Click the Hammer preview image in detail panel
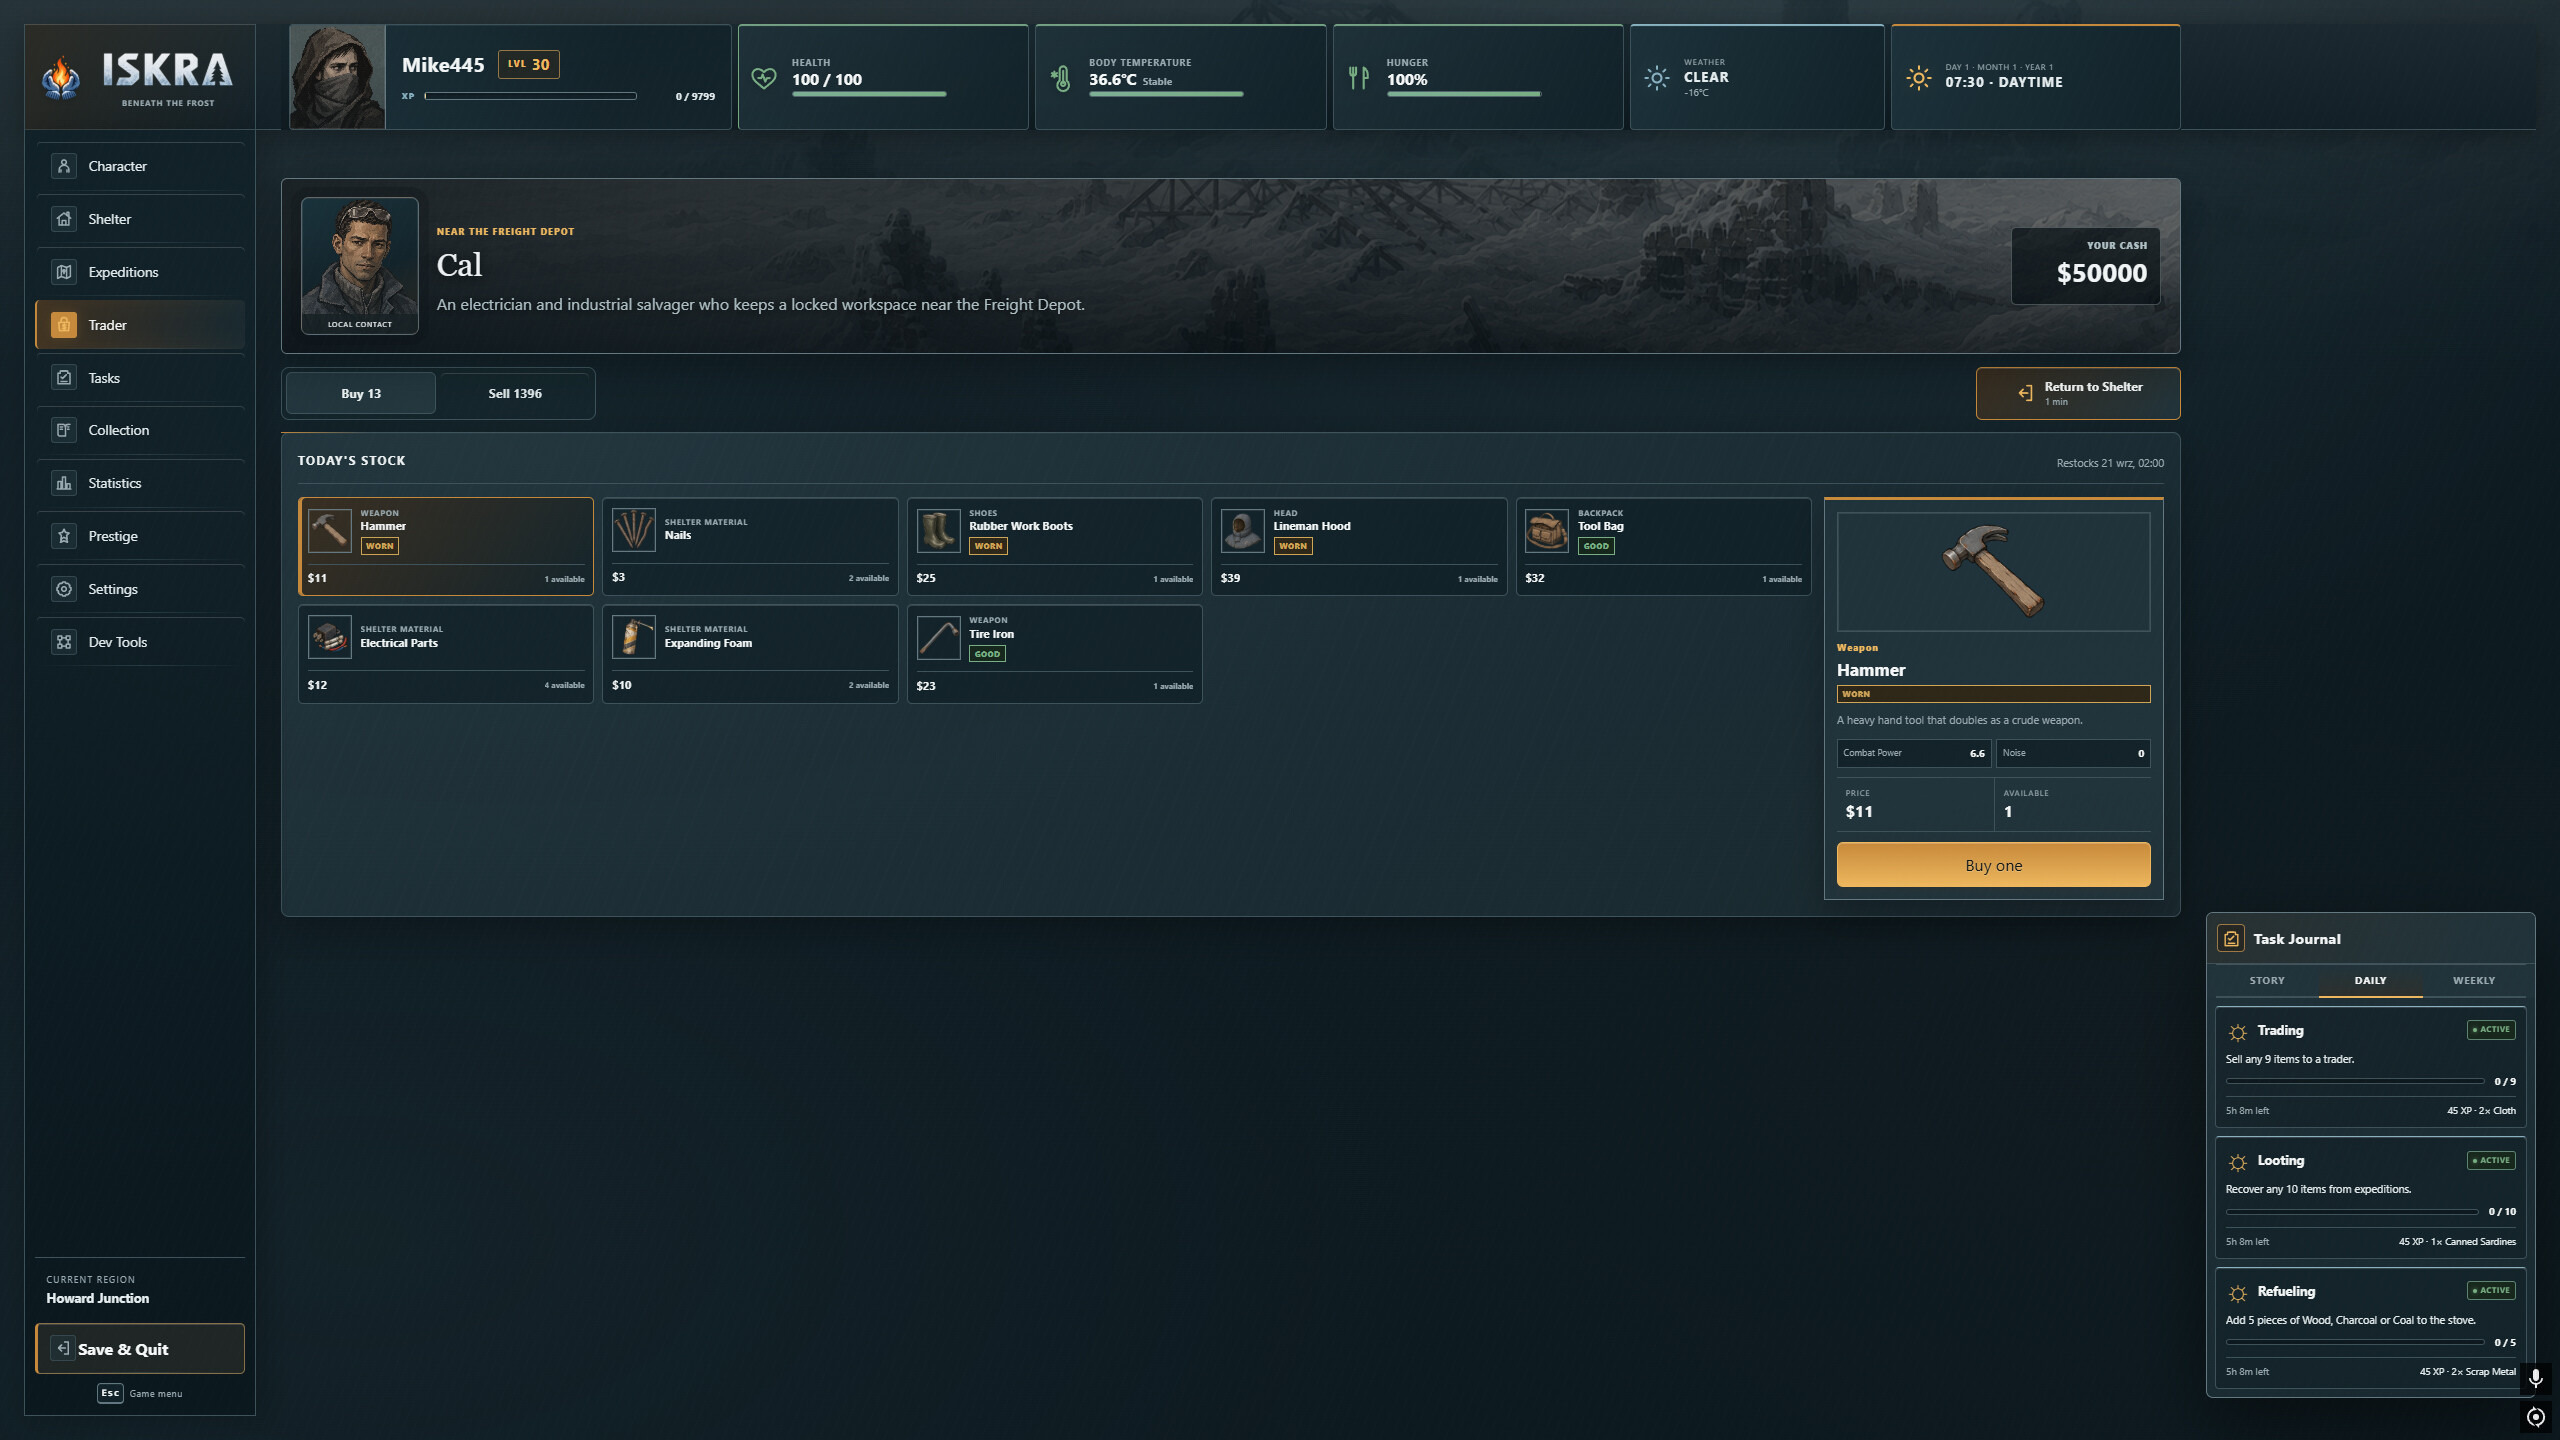 coord(1993,572)
